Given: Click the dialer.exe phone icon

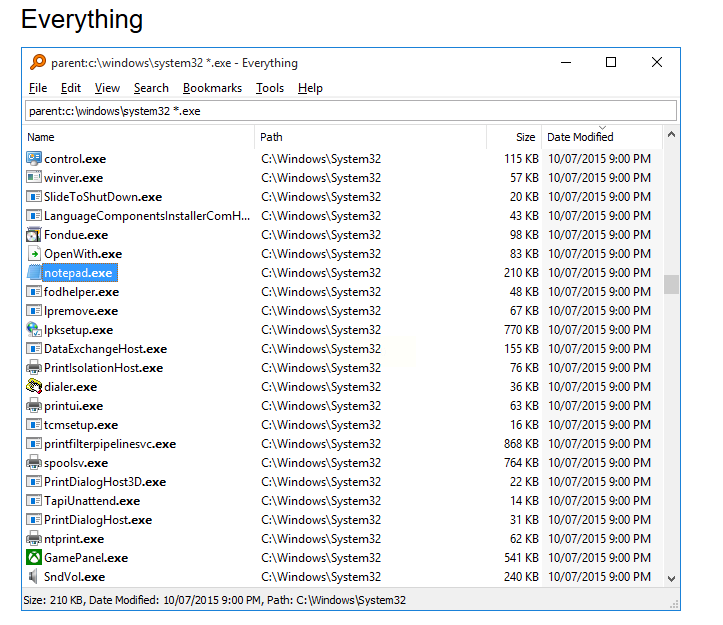Looking at the screenshot, I should [x=34, y=386].
